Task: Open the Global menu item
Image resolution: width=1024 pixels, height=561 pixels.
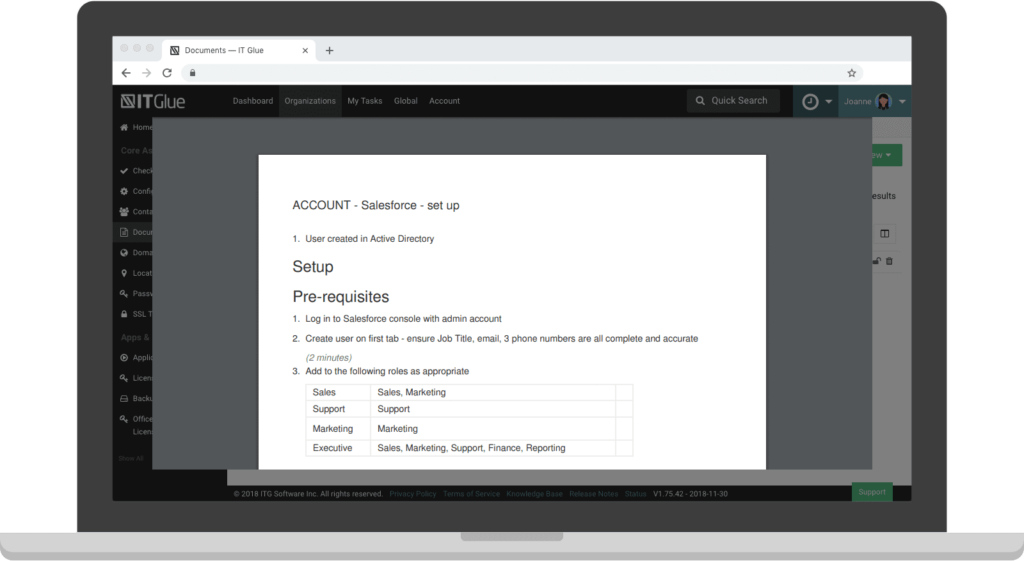Action: pyautogui.click(x=405, y=101)
